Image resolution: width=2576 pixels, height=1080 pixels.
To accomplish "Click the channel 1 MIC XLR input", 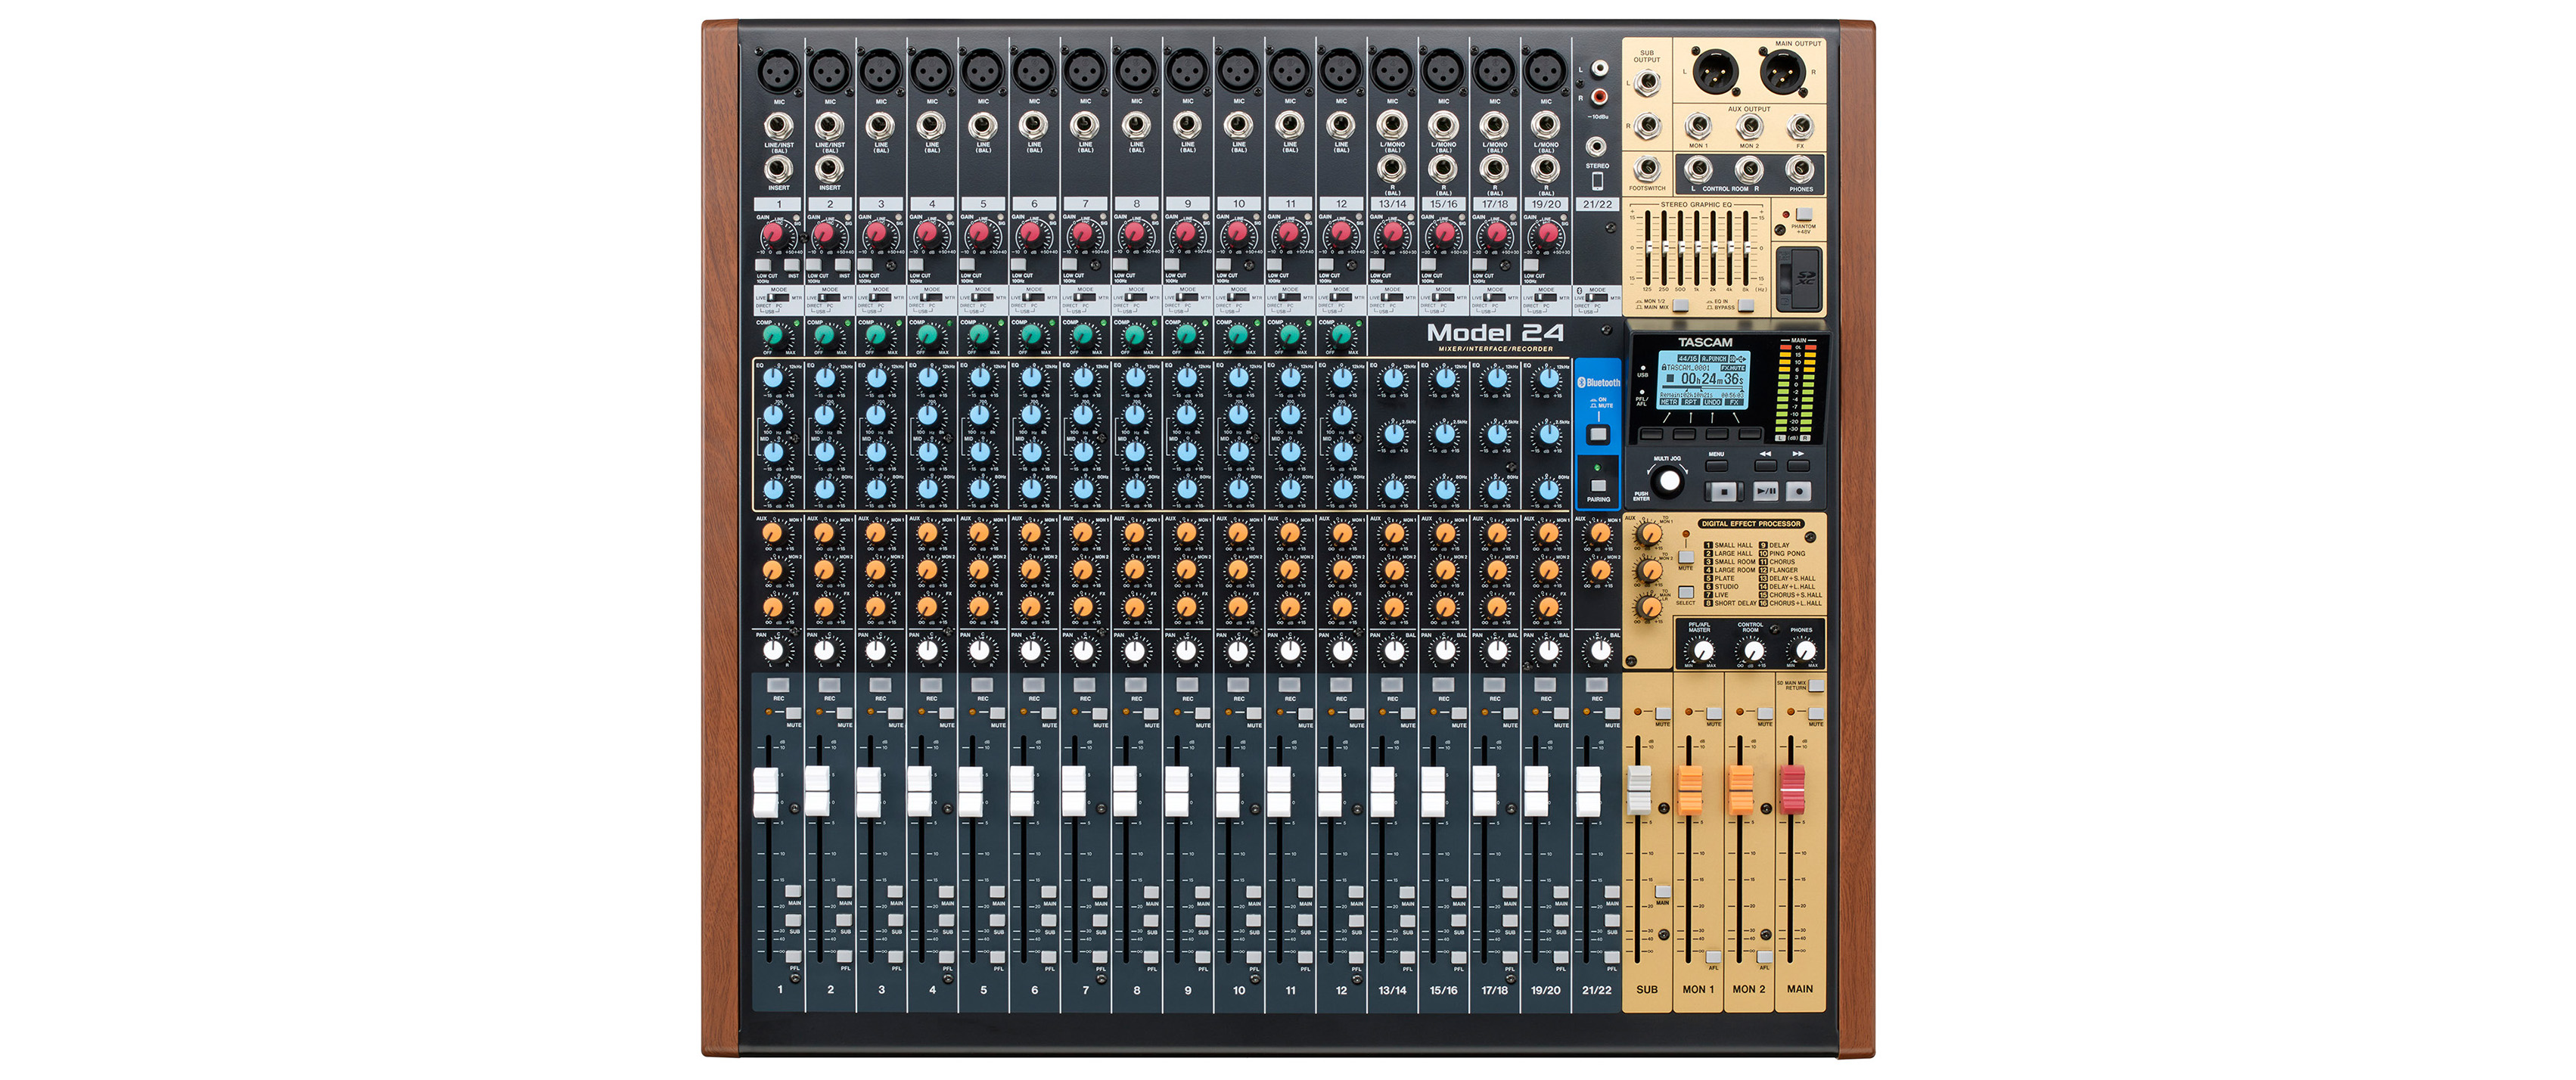I will click(x=778, y=71).
